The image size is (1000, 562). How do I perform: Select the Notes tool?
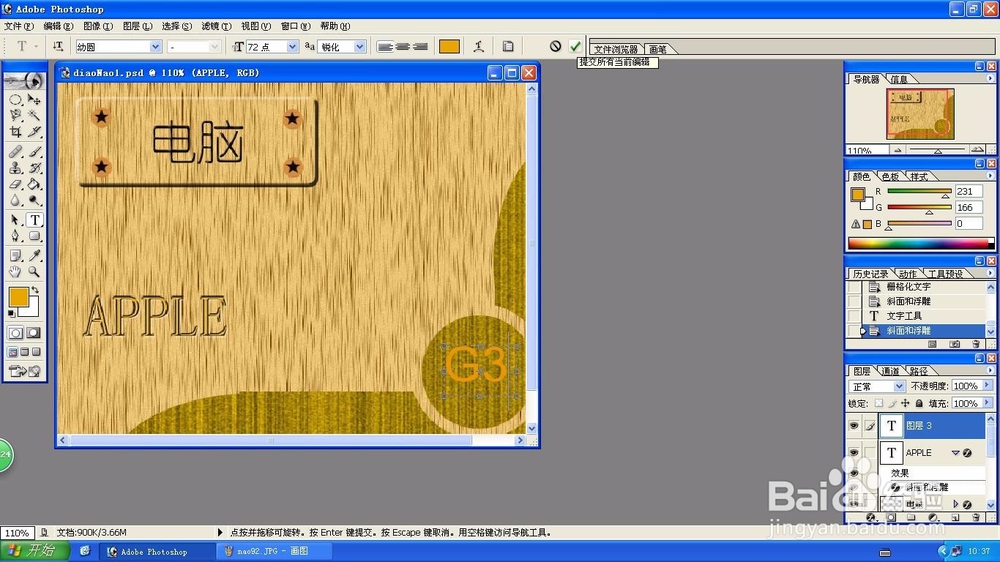tap(15, 256)
